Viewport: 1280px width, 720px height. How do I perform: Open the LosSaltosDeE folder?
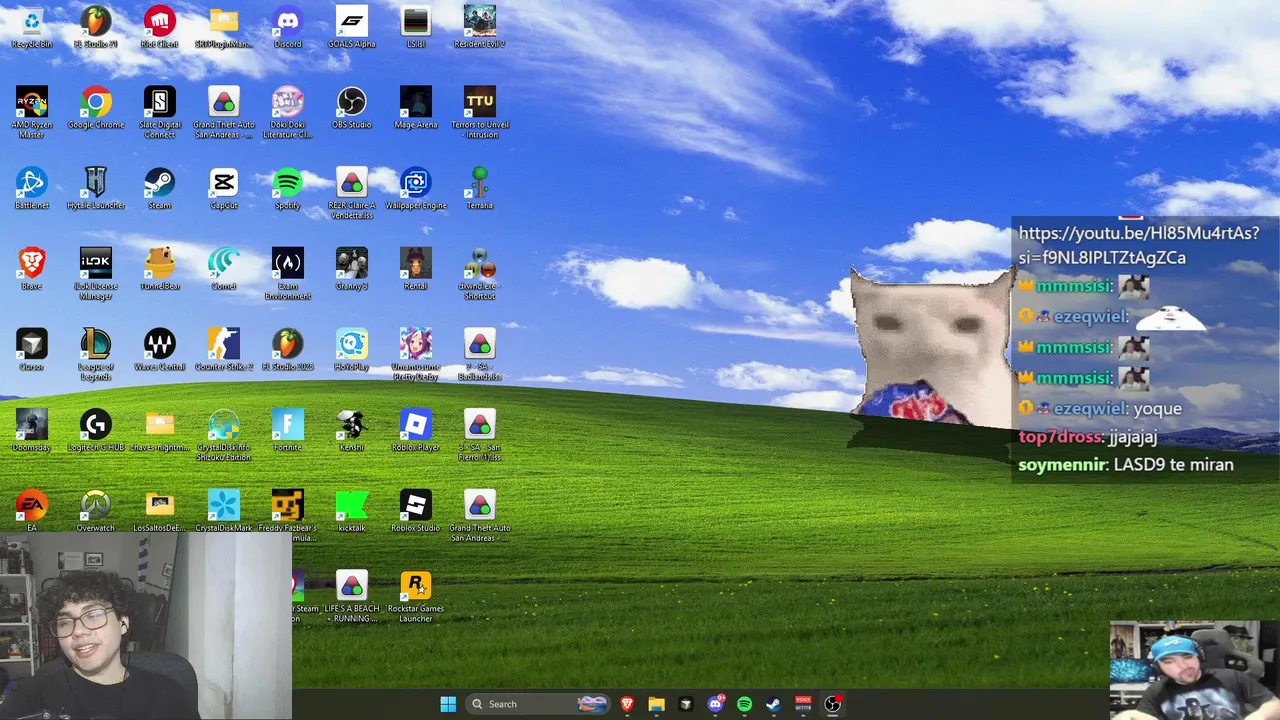point(160,511)
